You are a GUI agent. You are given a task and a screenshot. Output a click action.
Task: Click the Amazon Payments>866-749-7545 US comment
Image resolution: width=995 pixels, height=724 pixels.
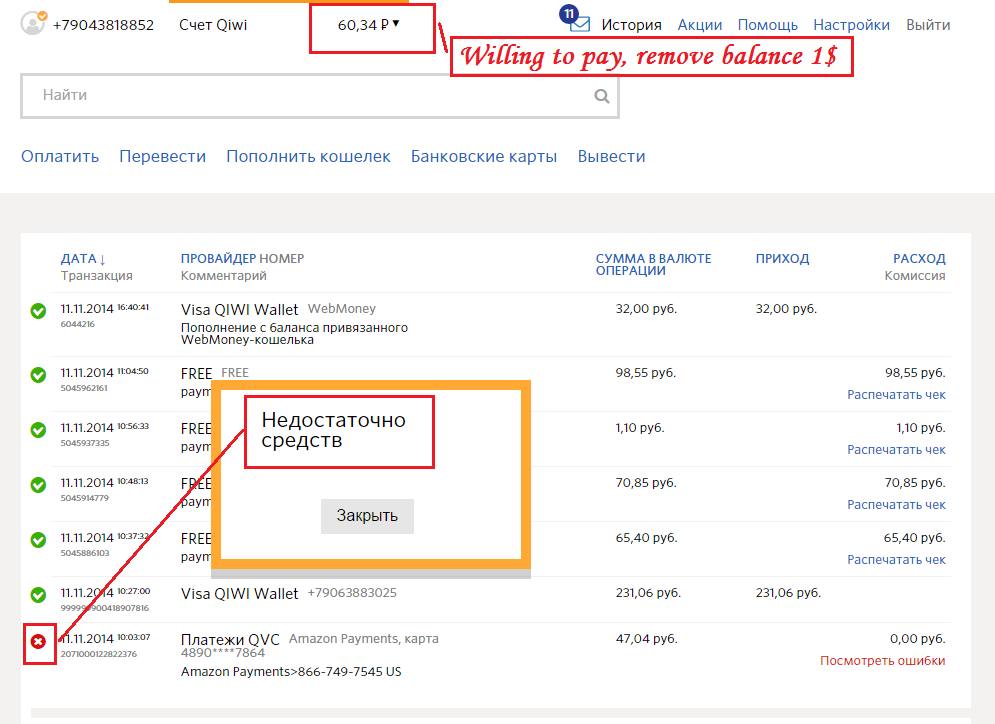pos(291,672)
